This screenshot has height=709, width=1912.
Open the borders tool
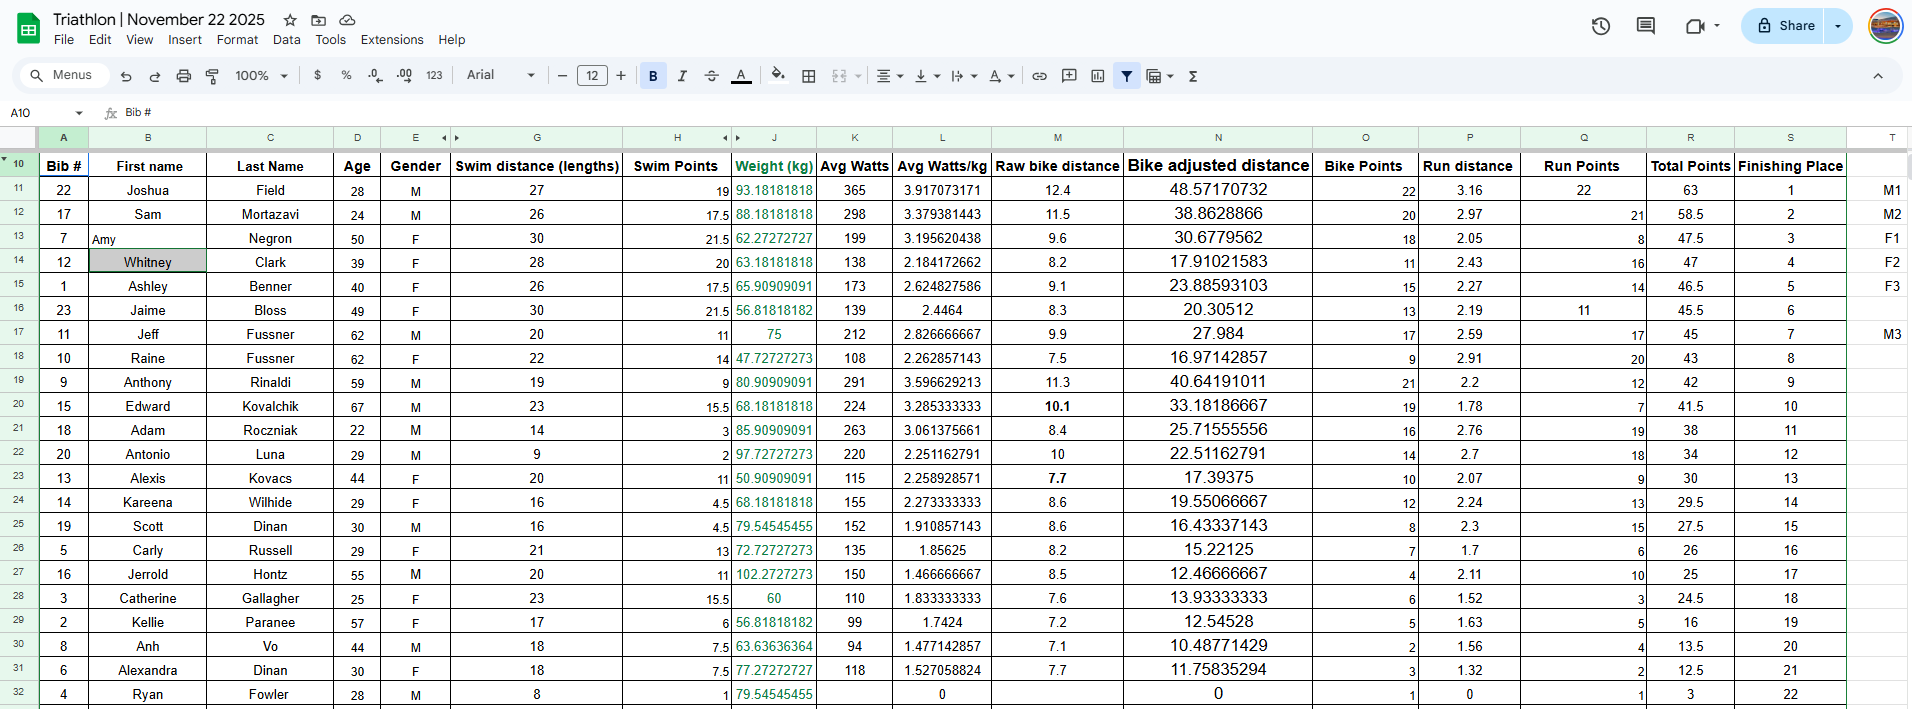tap(809, 76)
